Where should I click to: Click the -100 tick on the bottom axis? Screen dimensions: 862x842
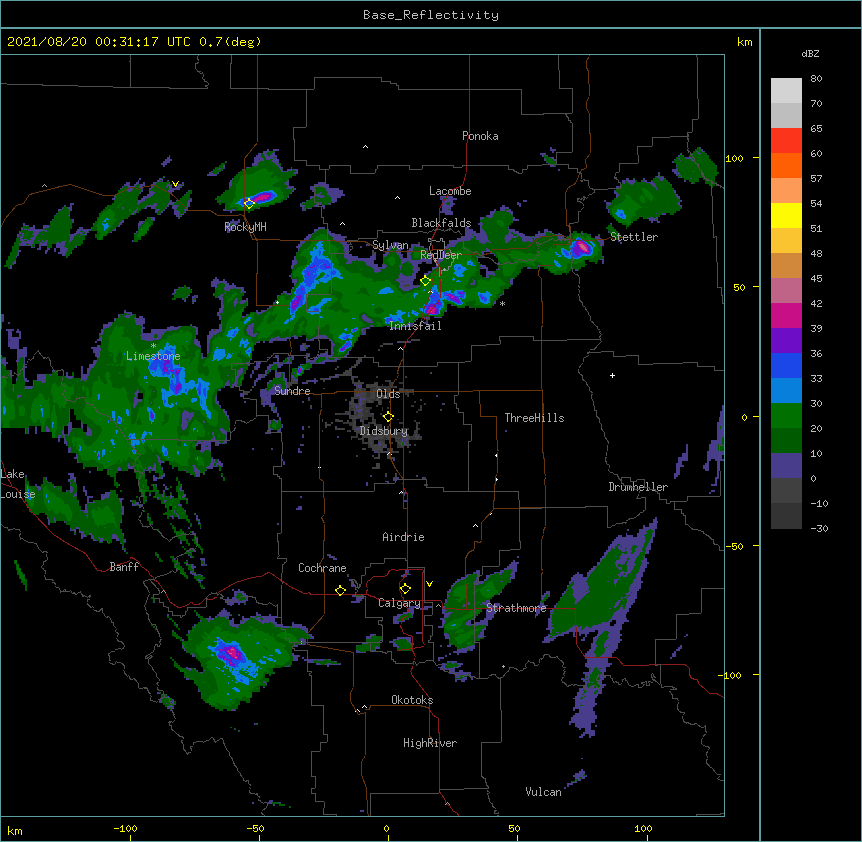click(x=125, y=828)
